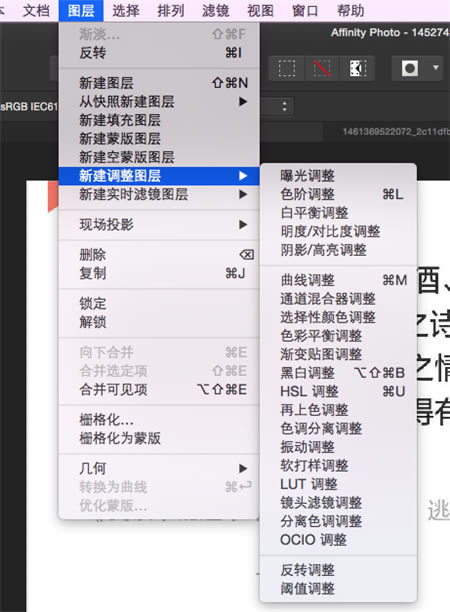The width and height of the screenshot is (450, 612).
Task: Click the stepper arrows beside sRGB field
Action: coord(285,107)
